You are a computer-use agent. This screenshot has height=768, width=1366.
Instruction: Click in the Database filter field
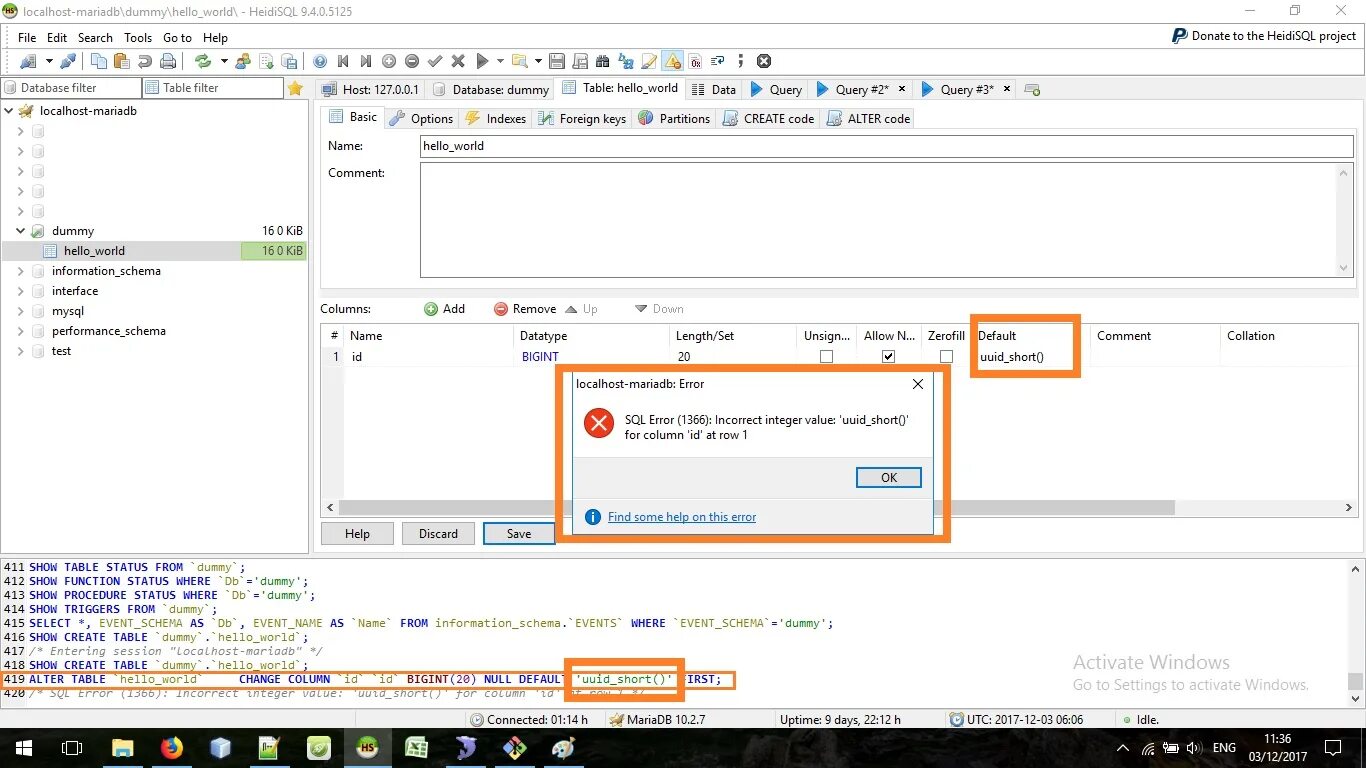point(71,88)
